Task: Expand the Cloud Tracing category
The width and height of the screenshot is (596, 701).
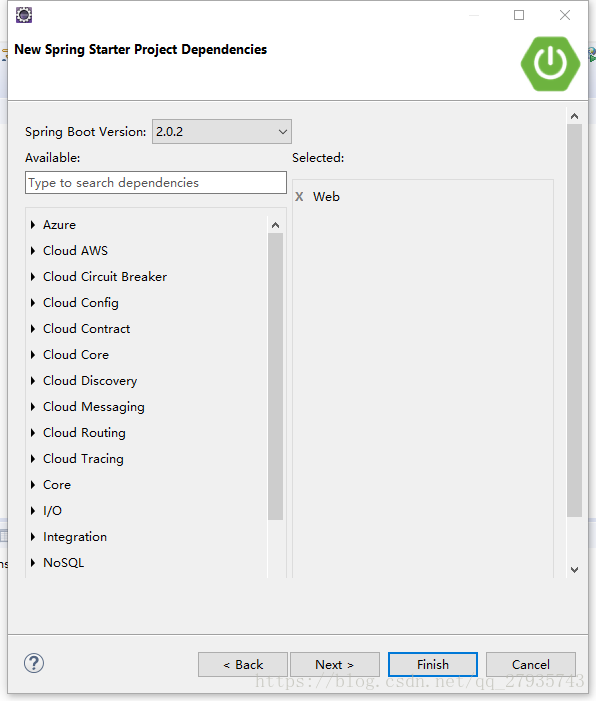Action: tap(33, 459)
